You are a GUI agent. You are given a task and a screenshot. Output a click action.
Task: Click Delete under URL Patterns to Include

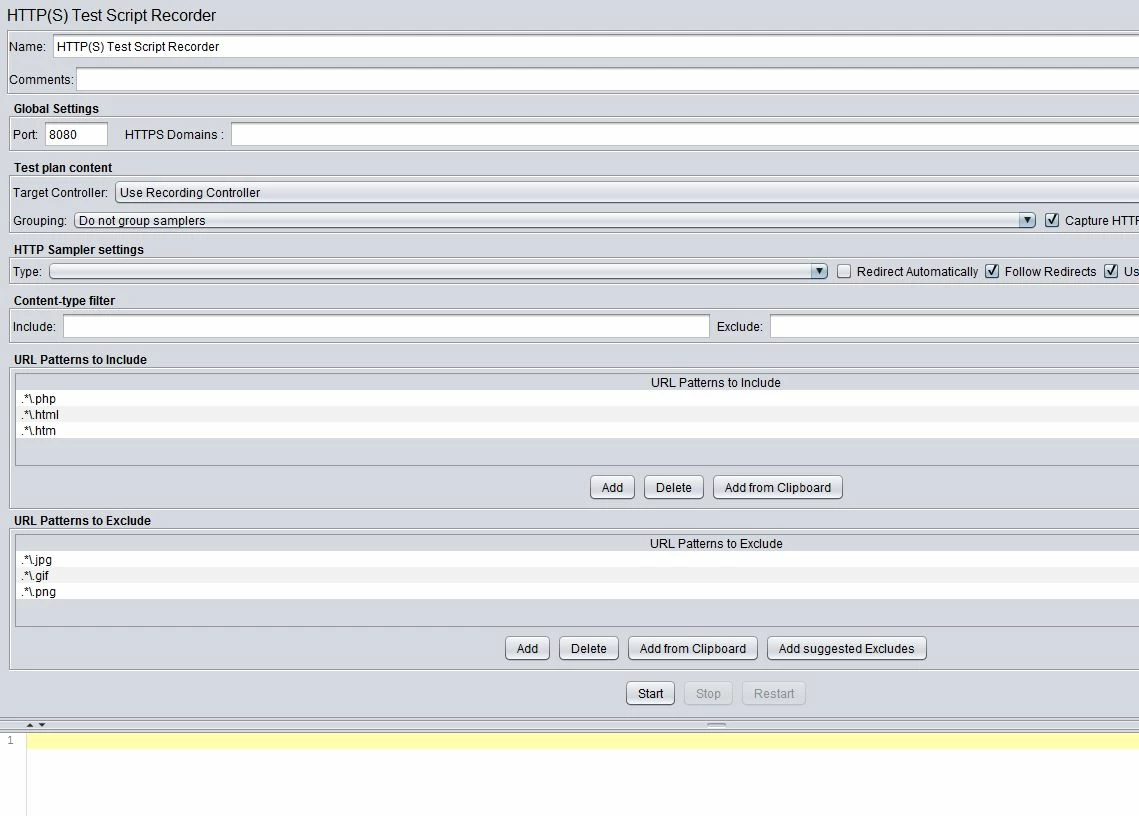673,488
